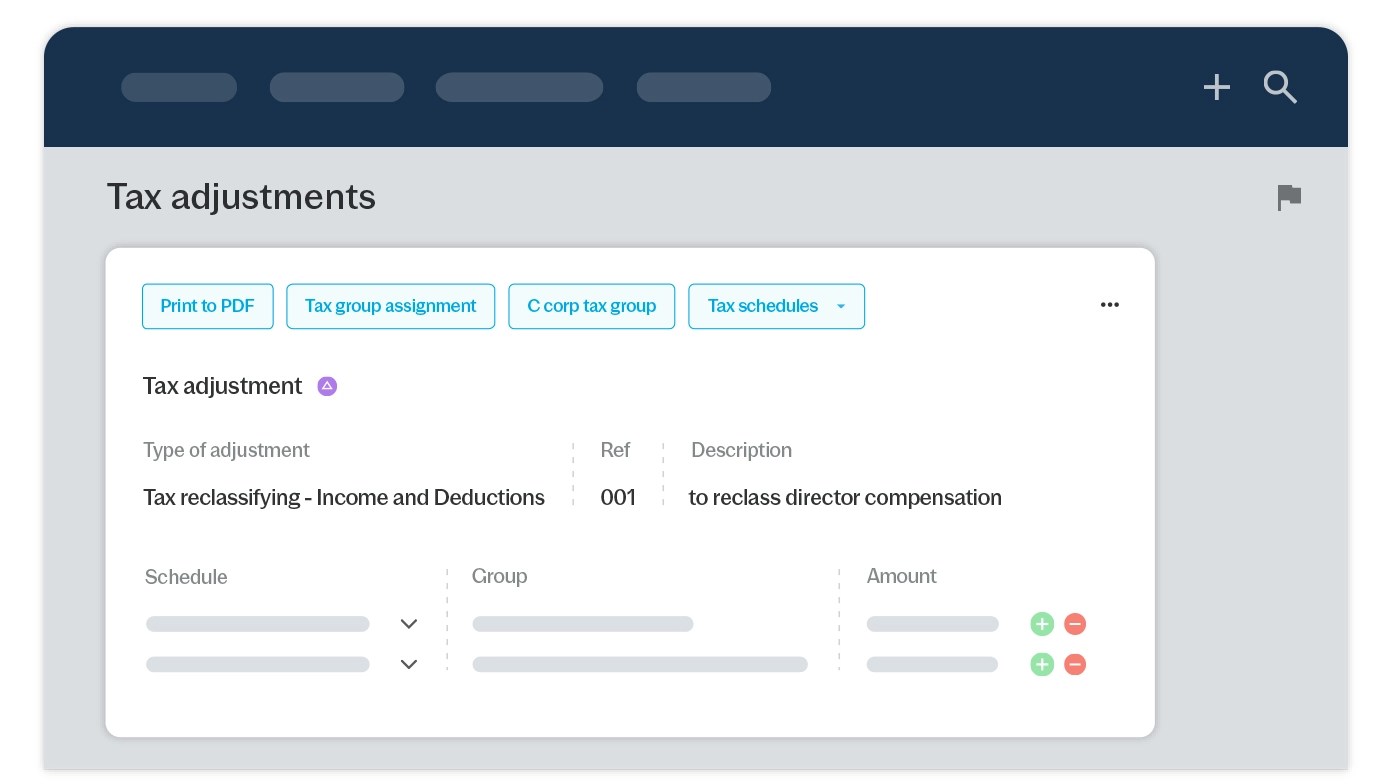1392x784 pixels.
Task: Click the first Group input placeholder bar
Action: pyautogui.click(x=582, y=623)
